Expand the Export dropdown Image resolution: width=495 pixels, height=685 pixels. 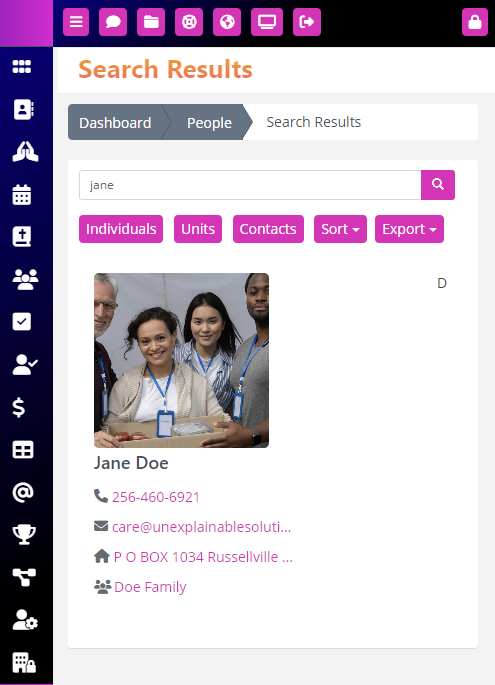pos(409,229)
